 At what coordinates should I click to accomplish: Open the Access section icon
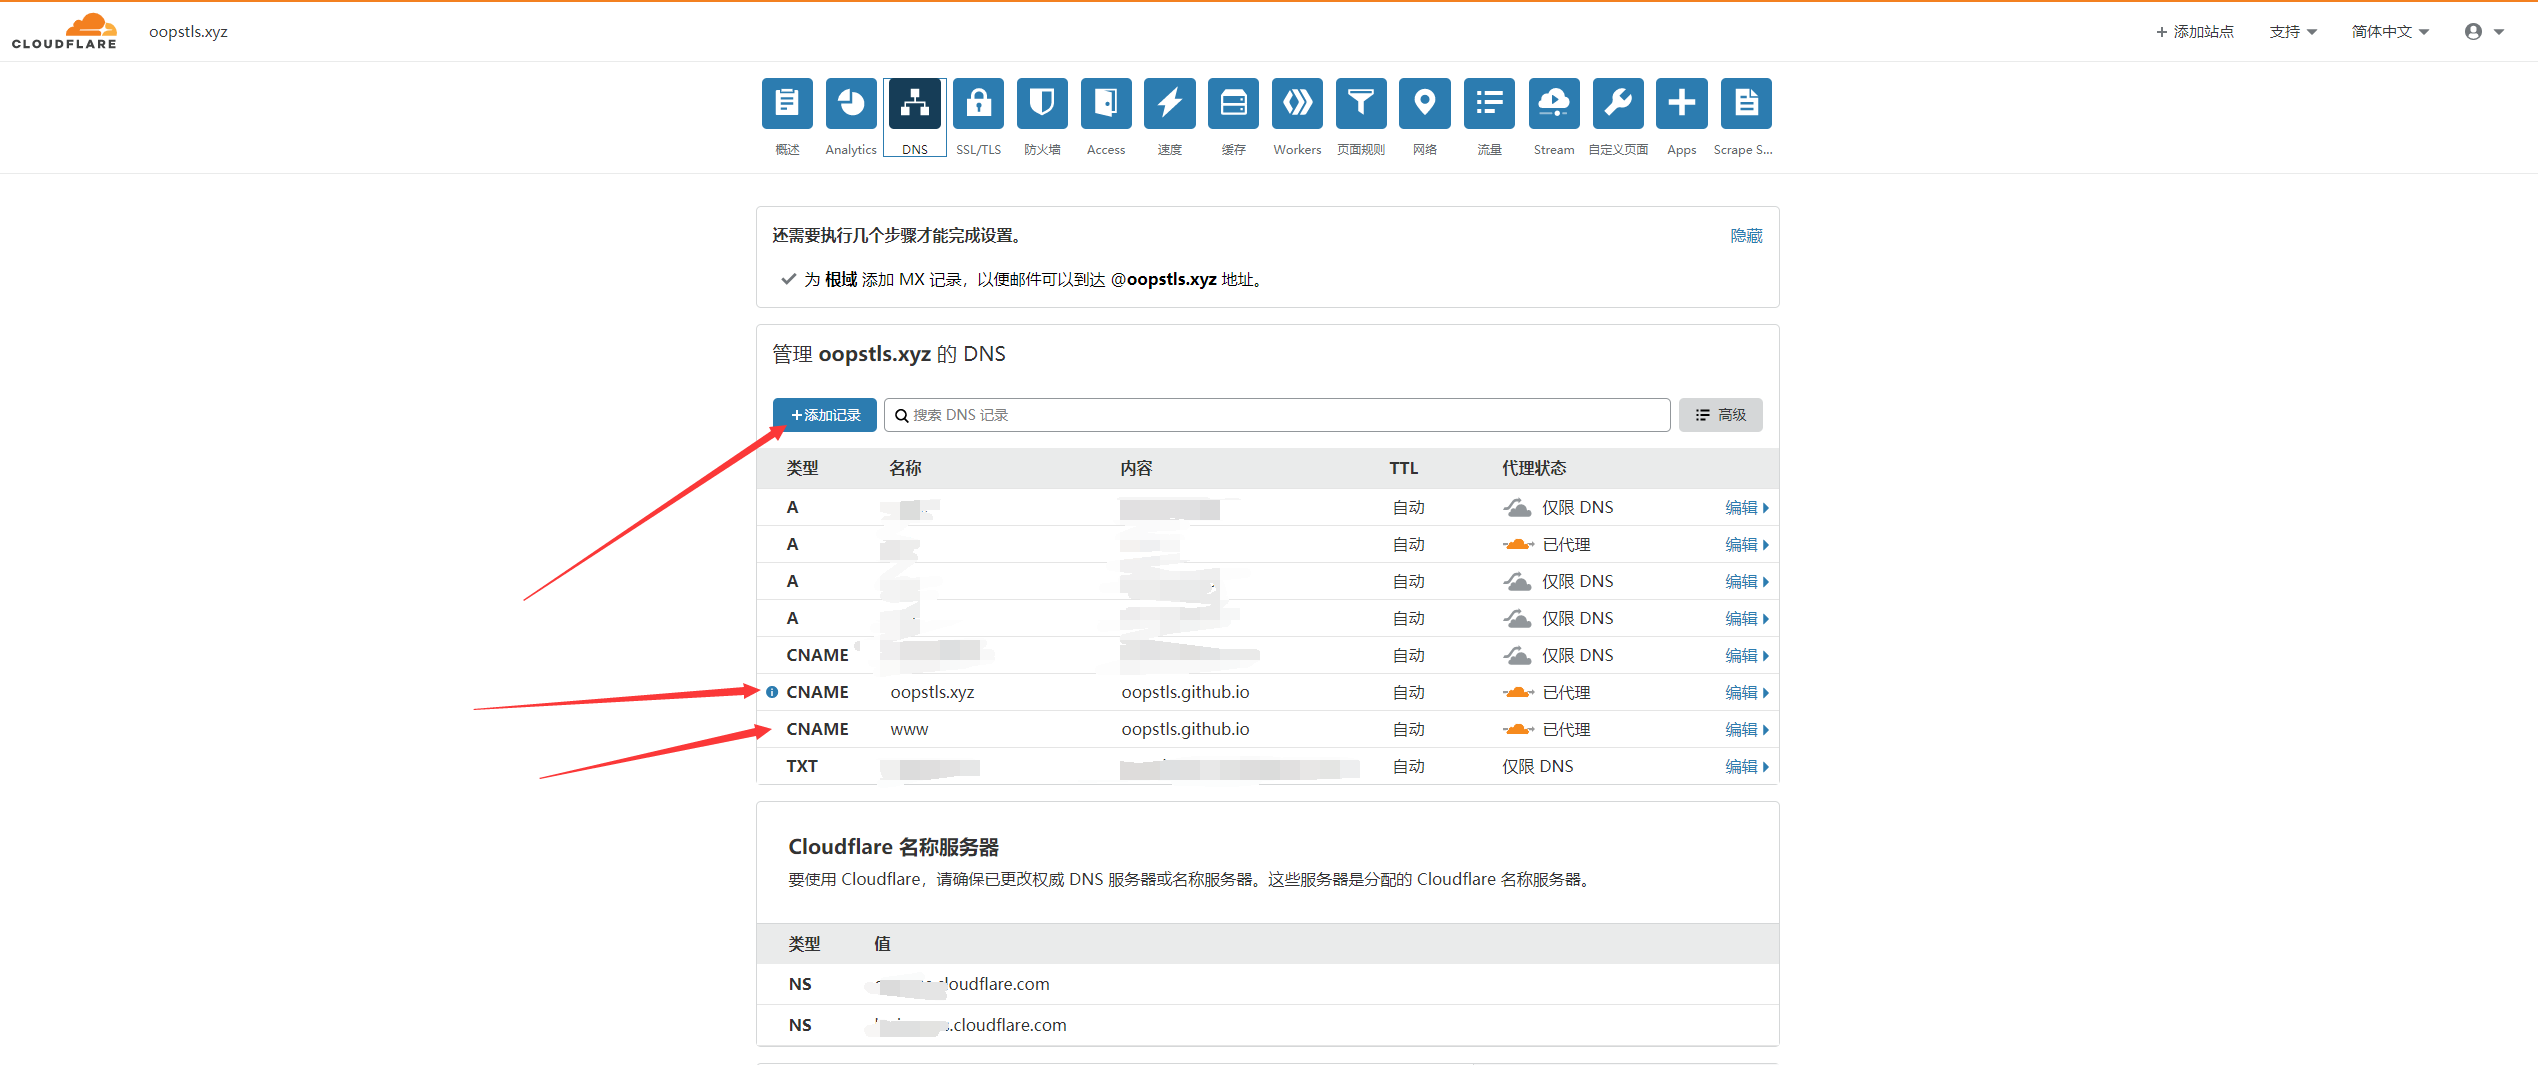[x=1106, y=103]
